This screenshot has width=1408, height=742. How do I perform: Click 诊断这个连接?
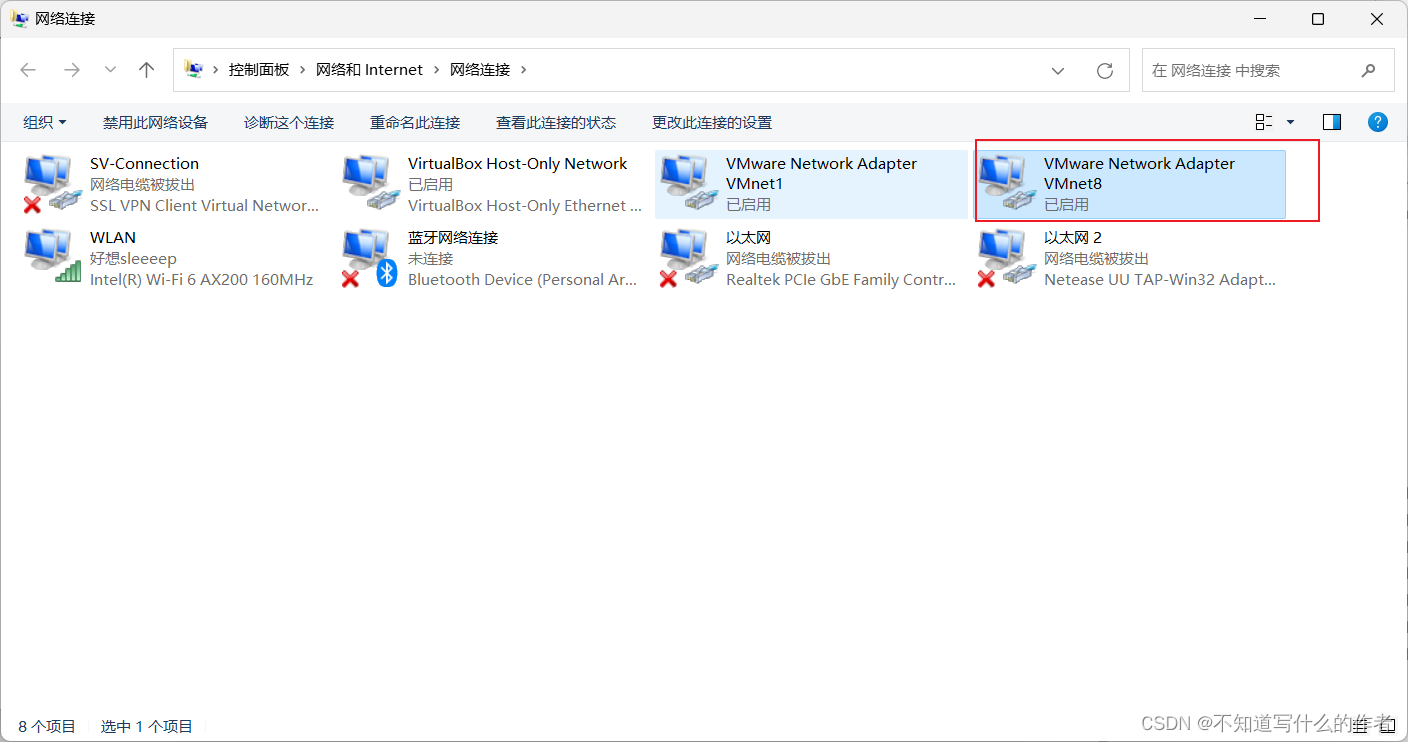point(289,122)
